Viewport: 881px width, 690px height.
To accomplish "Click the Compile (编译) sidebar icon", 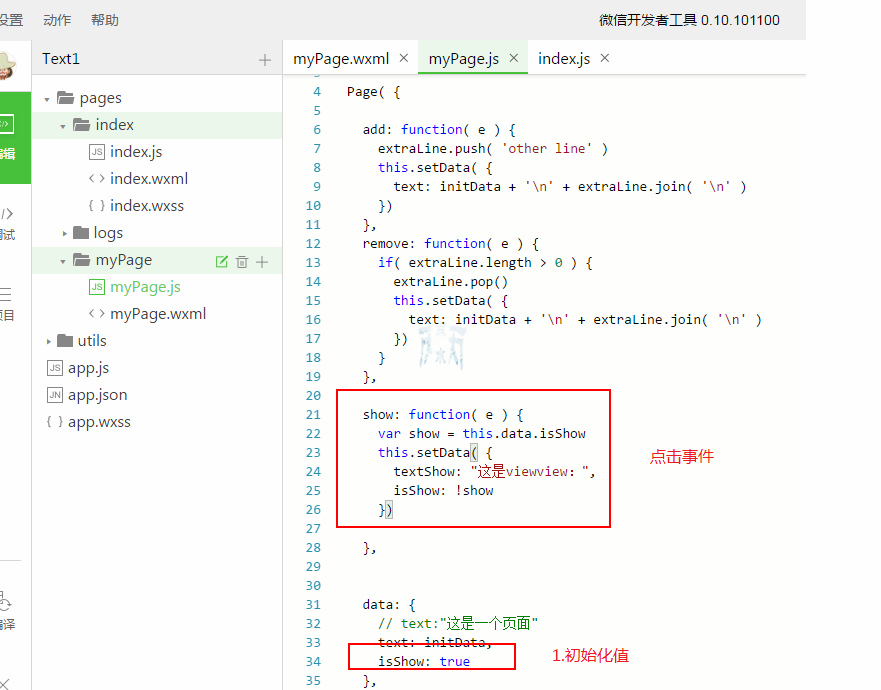I will 7,611.
